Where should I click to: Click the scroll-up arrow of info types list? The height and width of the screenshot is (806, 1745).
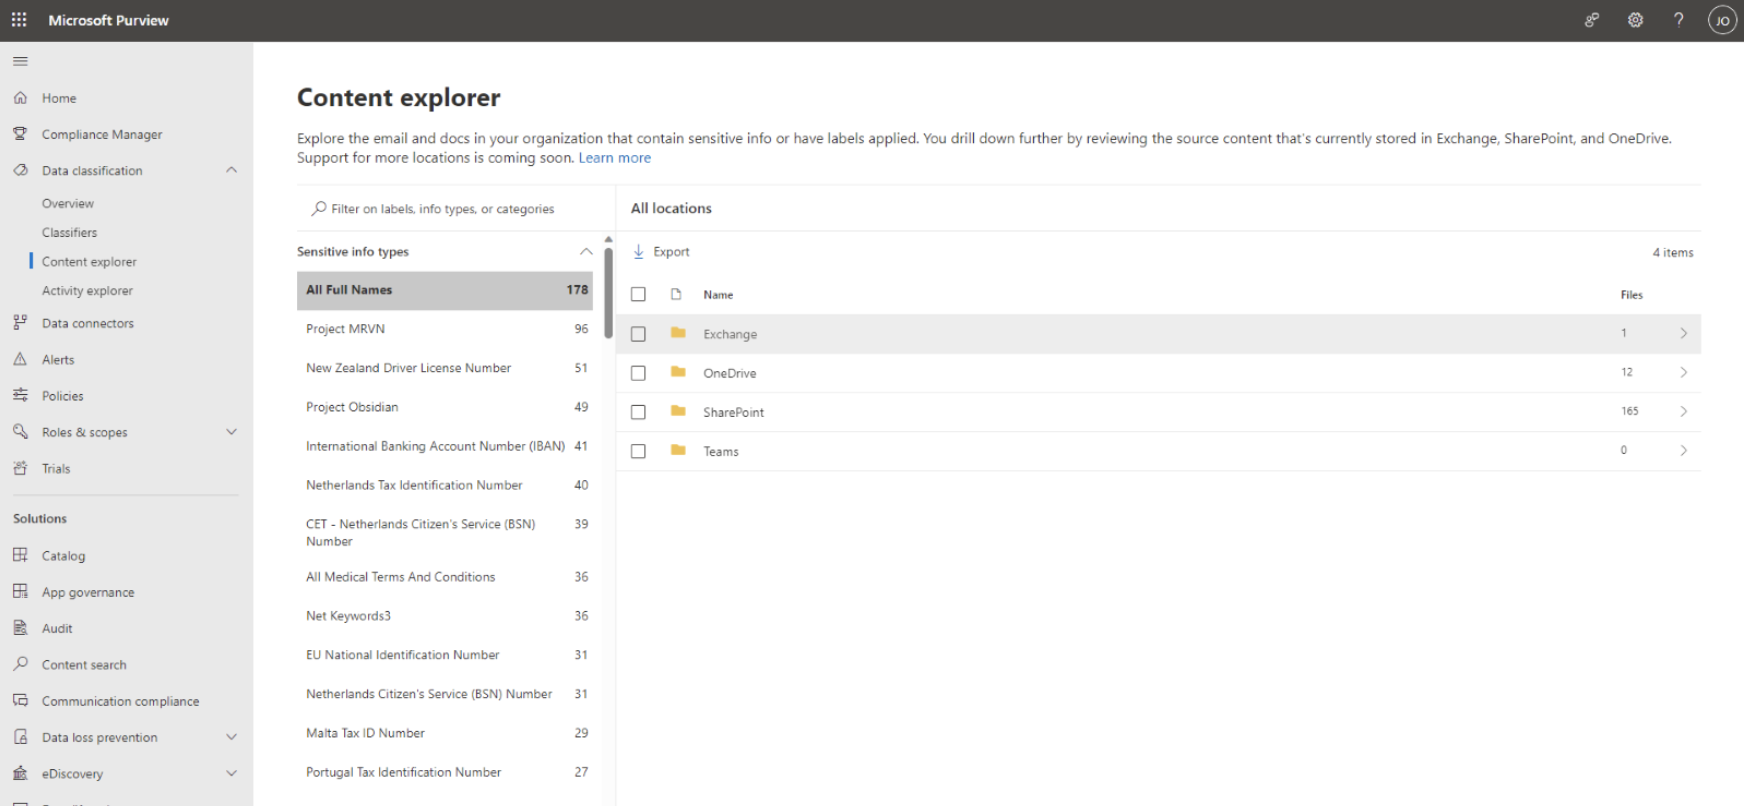608,240
